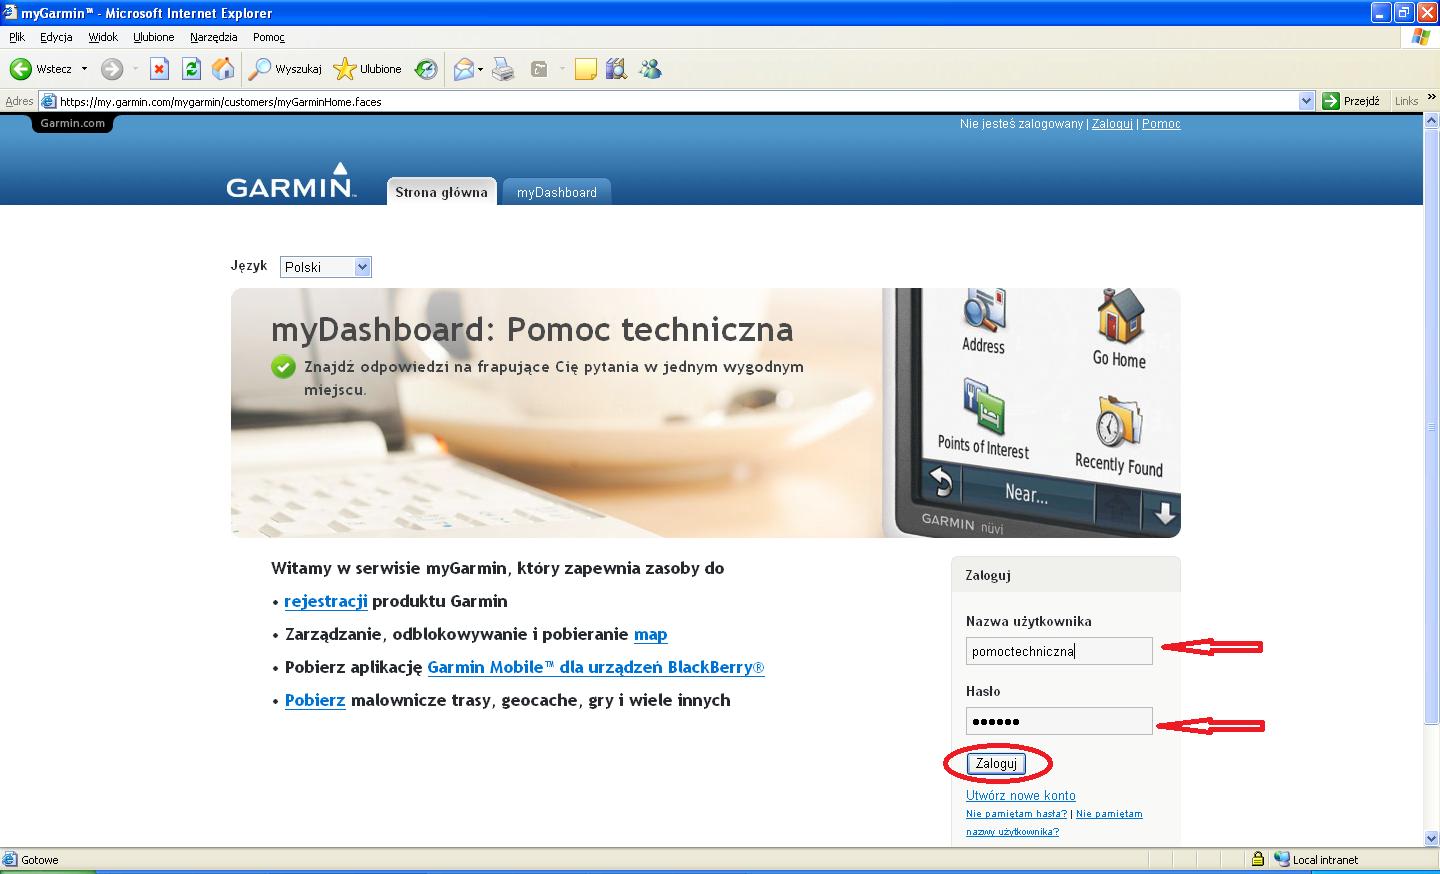The height and width of the screenshot is (874, 1440).
Task: Go to the browser home page
Action: click(223, 69)
